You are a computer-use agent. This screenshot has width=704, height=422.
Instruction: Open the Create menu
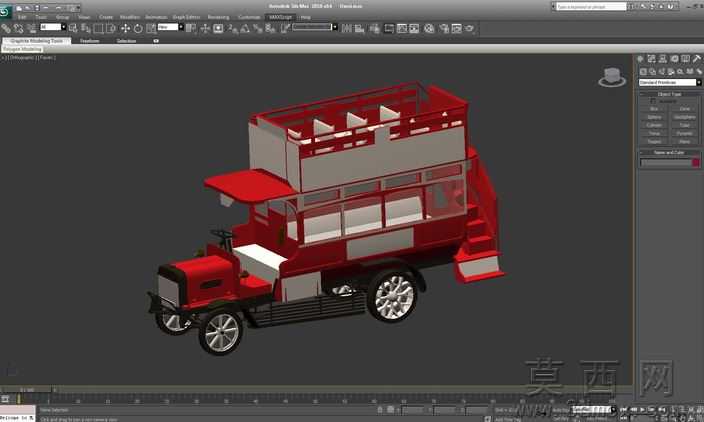(106, 17)
